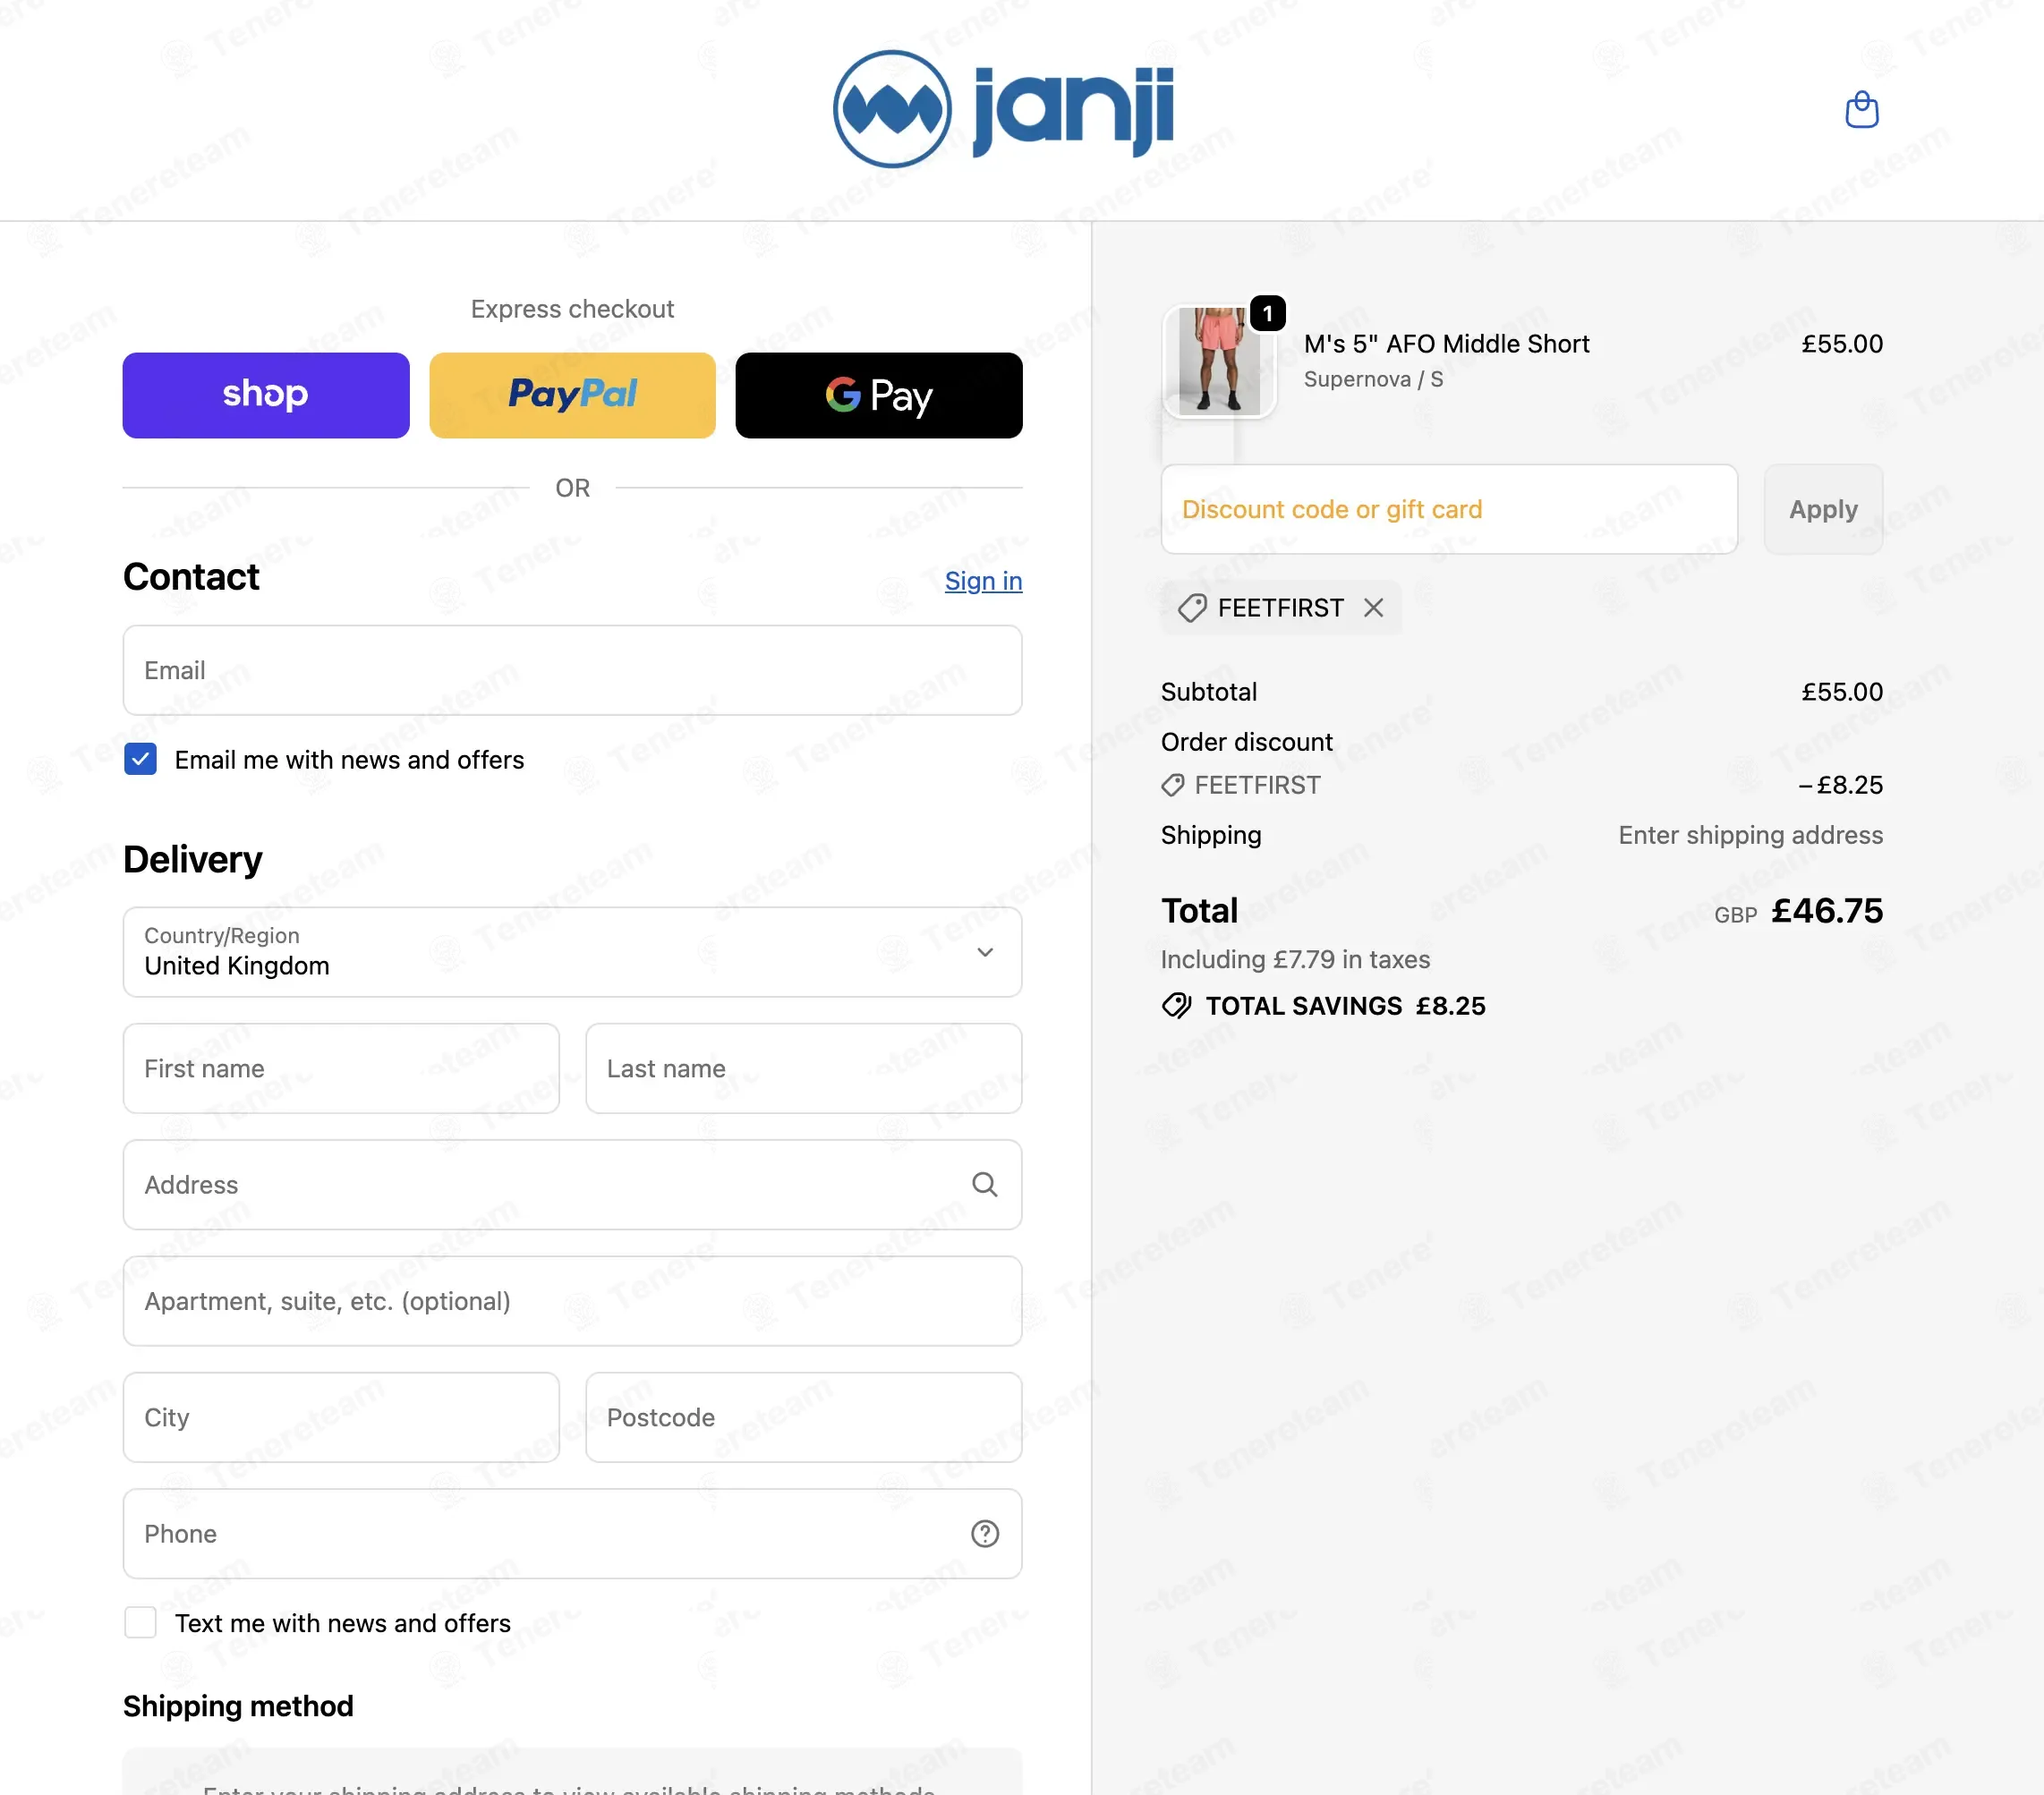
Task: Open the shopping bag cart icon
Action: click(x=1861, y=109)
